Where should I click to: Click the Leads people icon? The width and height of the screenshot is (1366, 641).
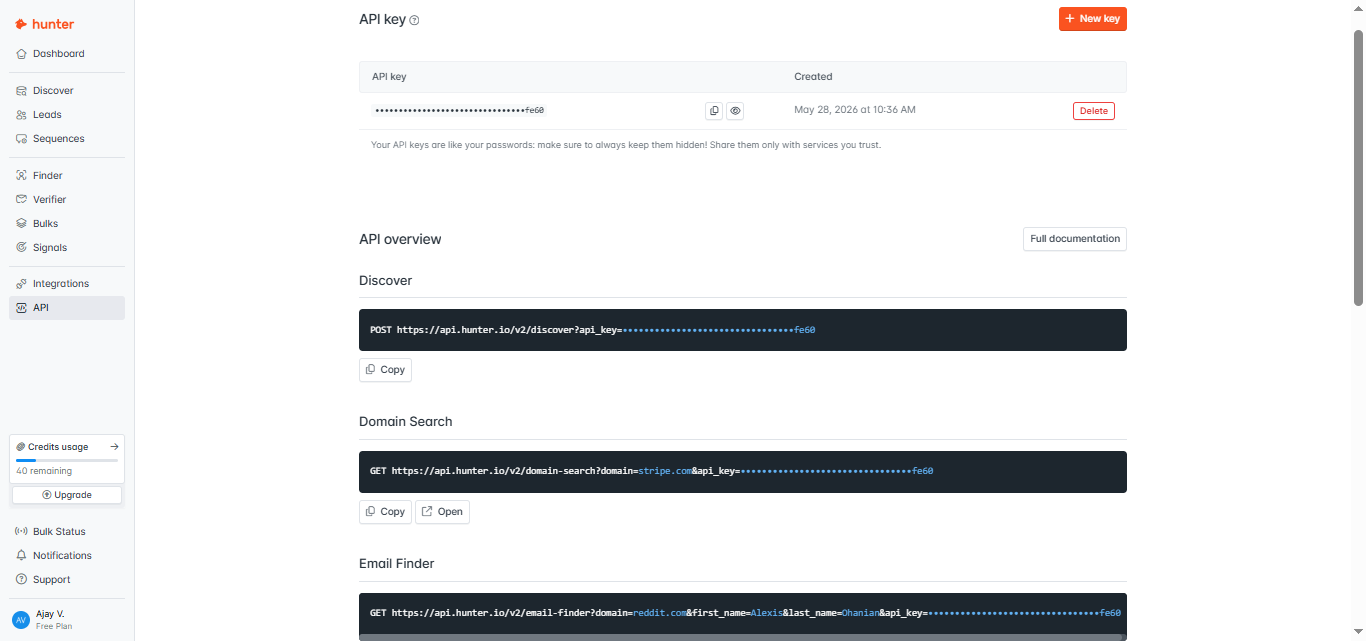pos(22,115)
